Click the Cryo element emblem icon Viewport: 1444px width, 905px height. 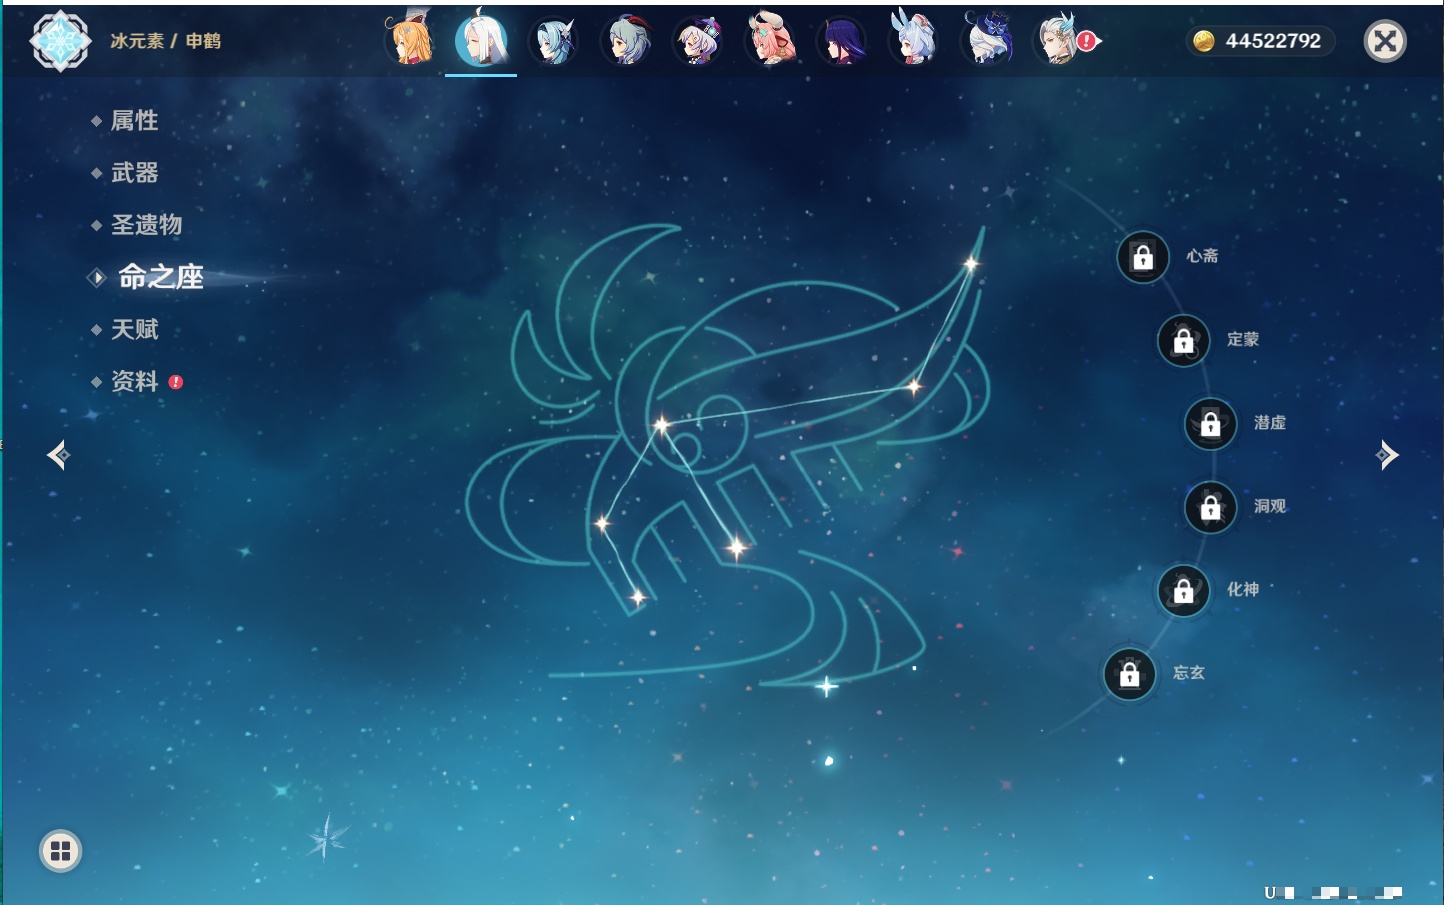(60, 41)
